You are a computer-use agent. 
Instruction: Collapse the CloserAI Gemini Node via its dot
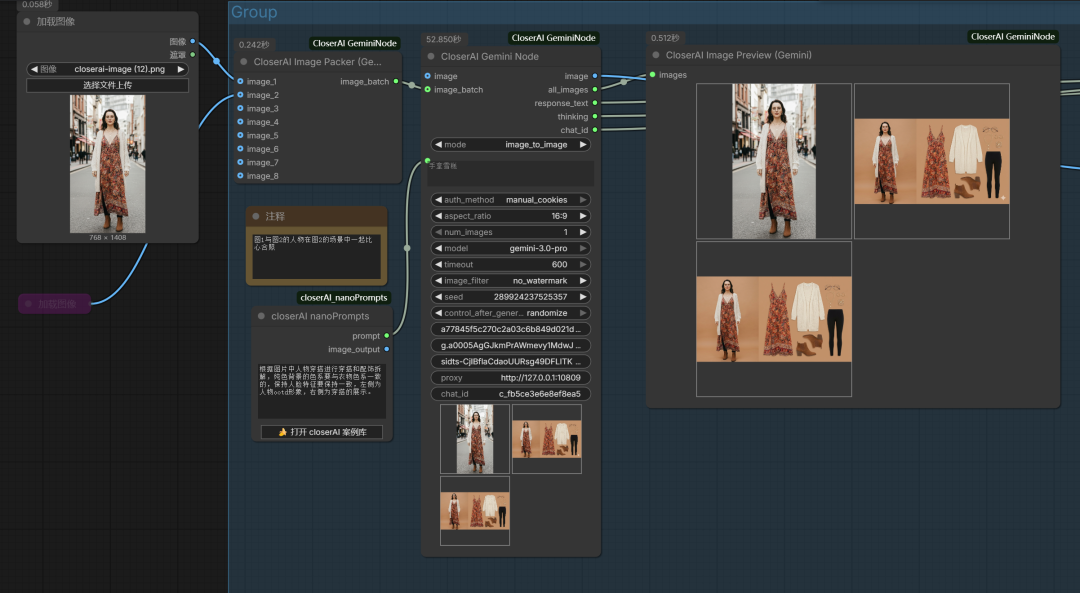click(431, 57)
